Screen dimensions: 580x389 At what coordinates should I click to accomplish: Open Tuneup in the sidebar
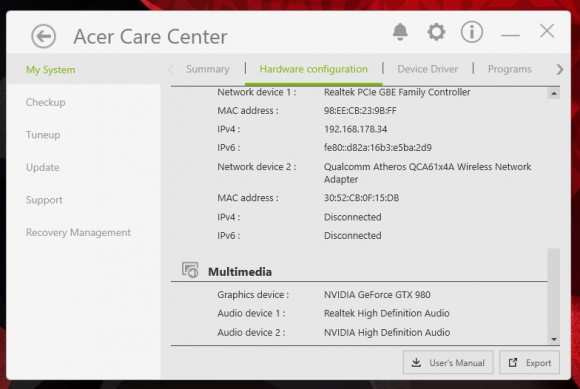pos(43,135)
